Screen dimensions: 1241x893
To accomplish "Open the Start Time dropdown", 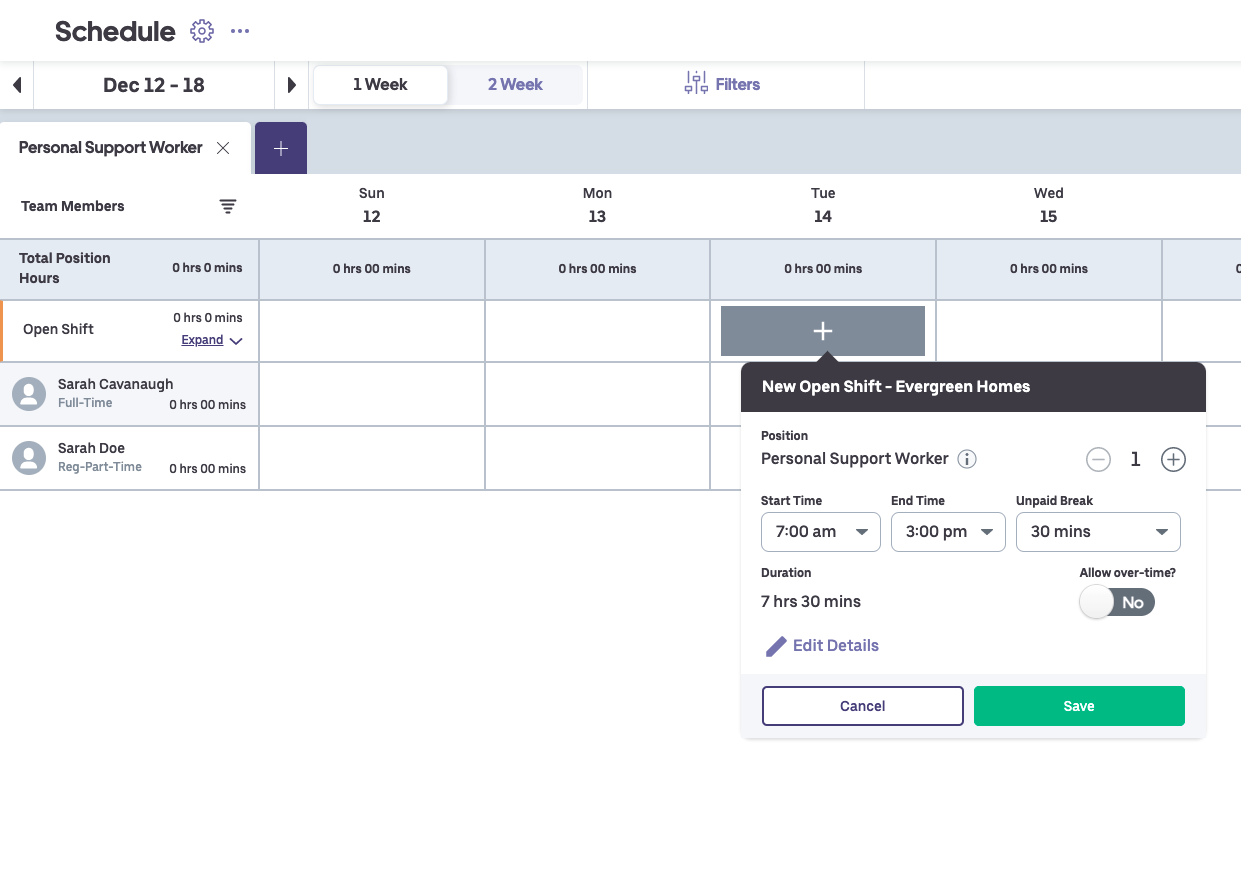I will (820, 532).
